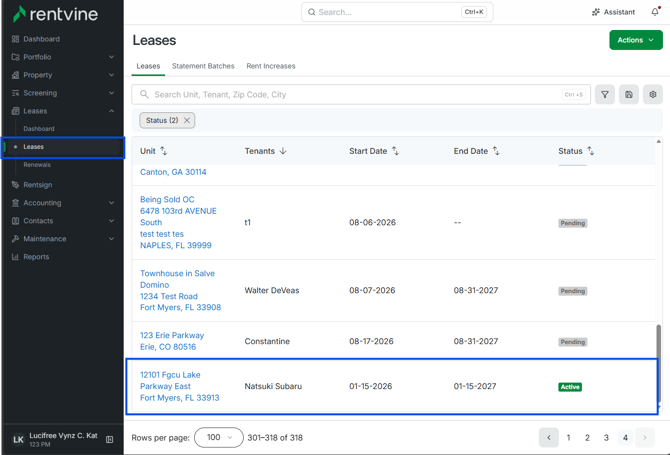Click the Maintenance wrench icon

coord(15,238)
